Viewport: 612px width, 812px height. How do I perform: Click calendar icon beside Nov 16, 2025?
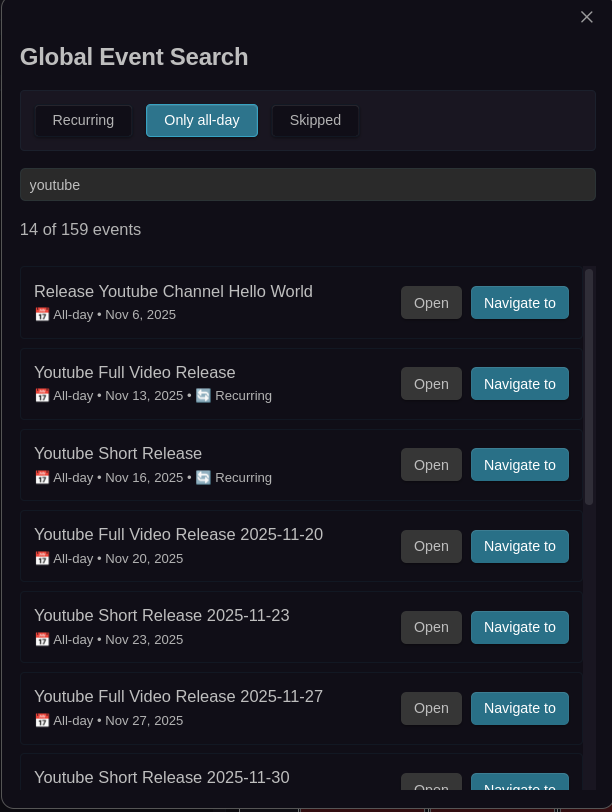click(x=42, y=477)
